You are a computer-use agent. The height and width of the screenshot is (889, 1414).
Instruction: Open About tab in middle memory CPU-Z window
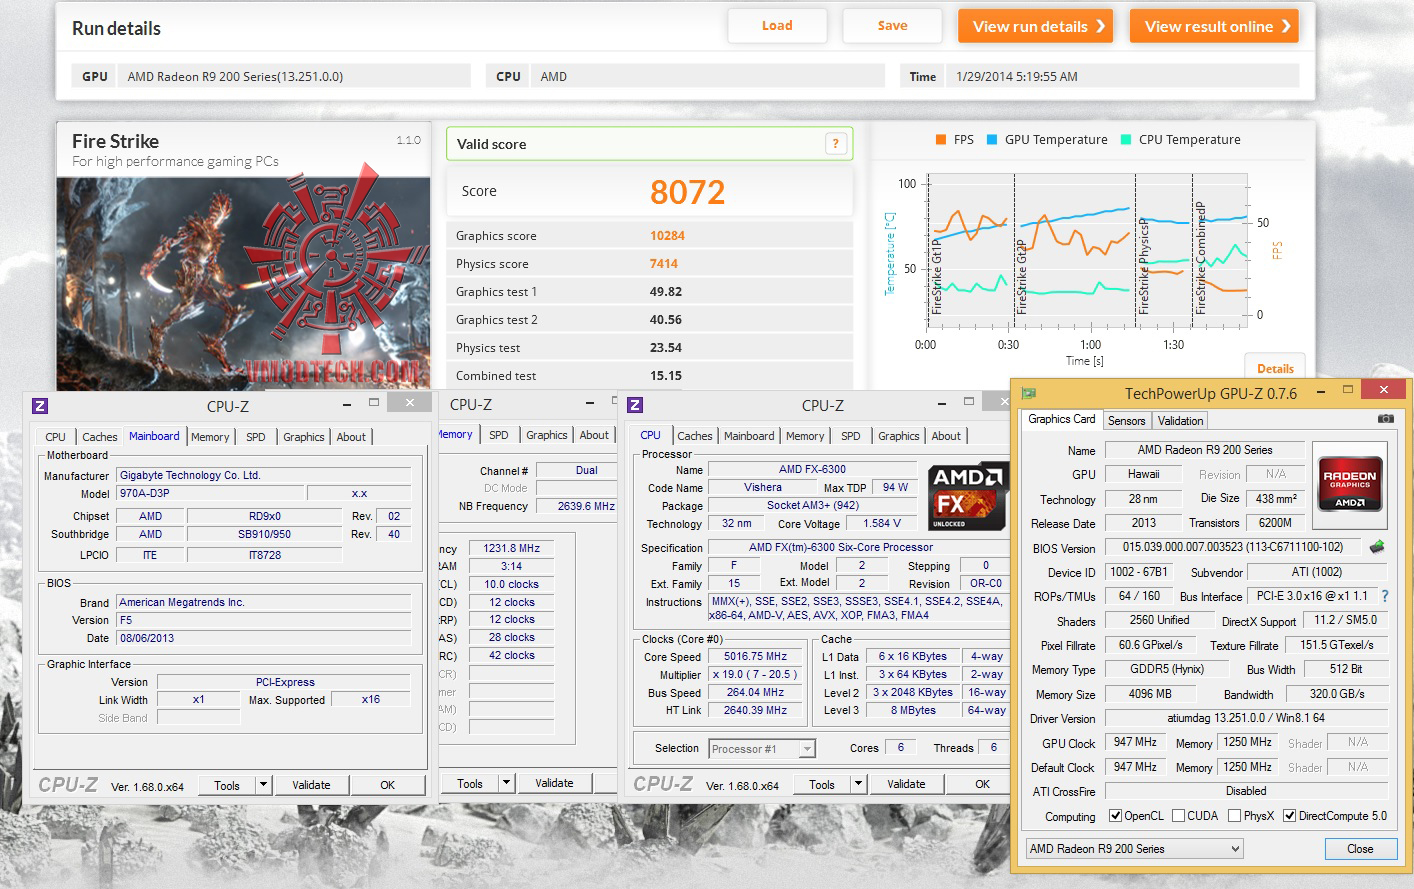click(x=594, y=435)
